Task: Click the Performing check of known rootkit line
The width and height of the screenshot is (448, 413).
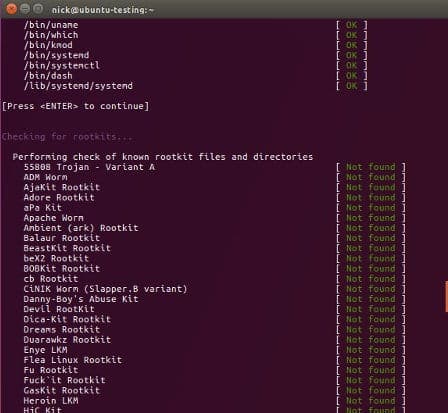Action: tap(163, 157)
